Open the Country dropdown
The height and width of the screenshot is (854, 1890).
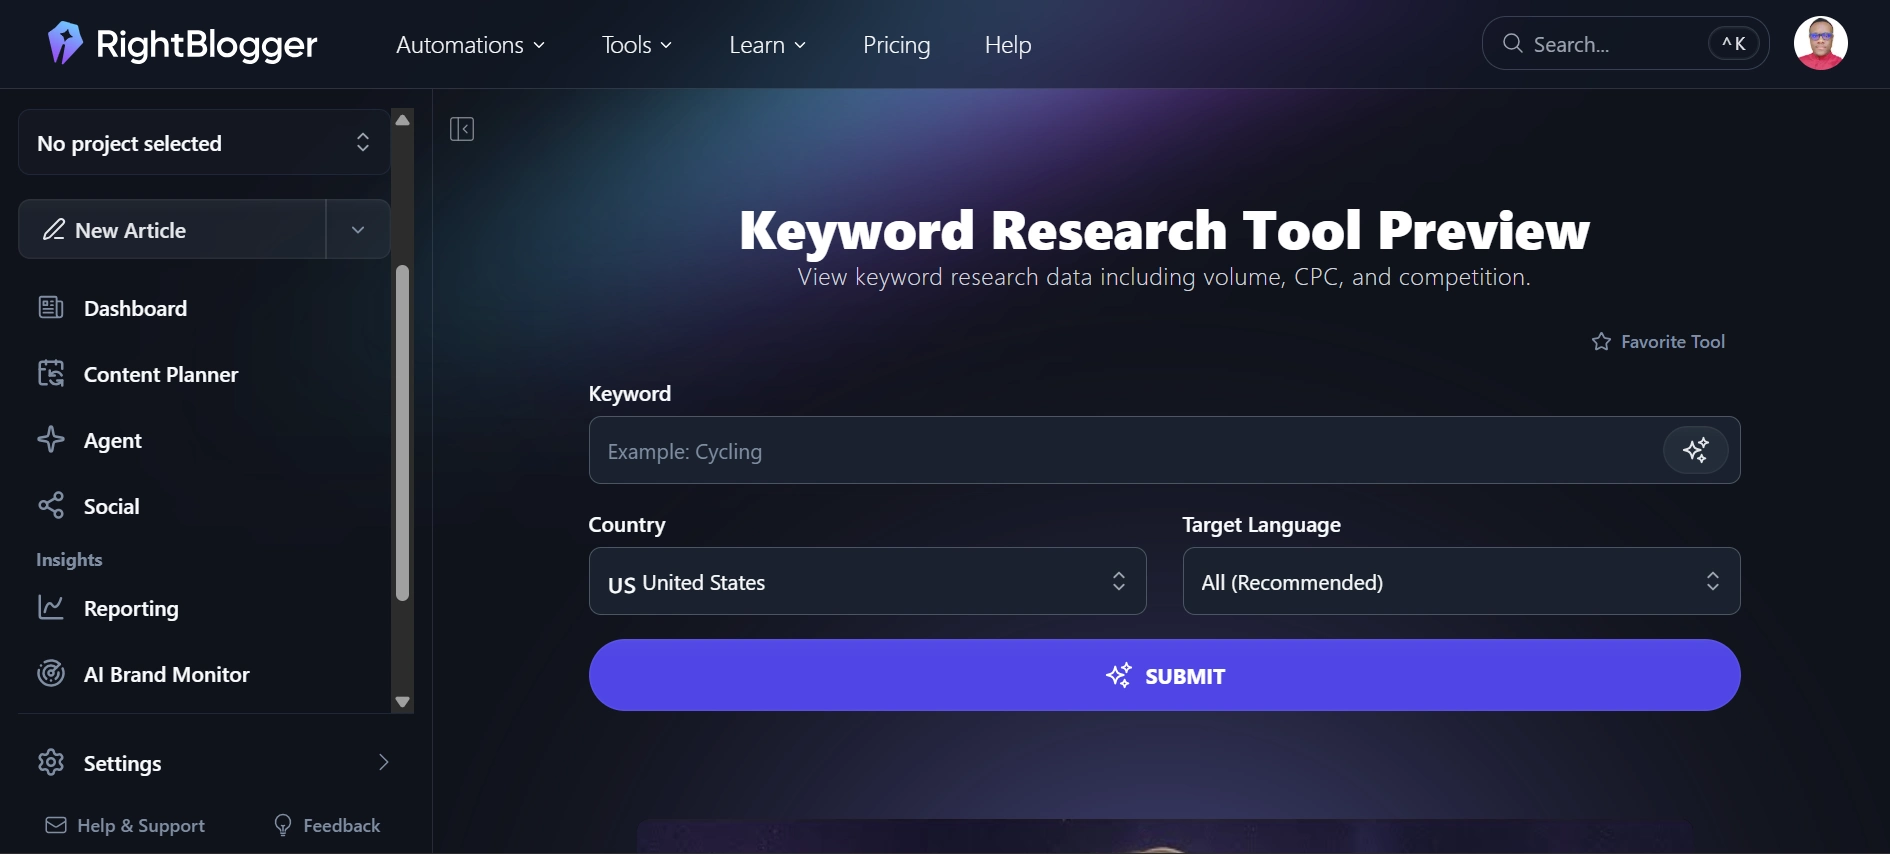pos(867,582)
